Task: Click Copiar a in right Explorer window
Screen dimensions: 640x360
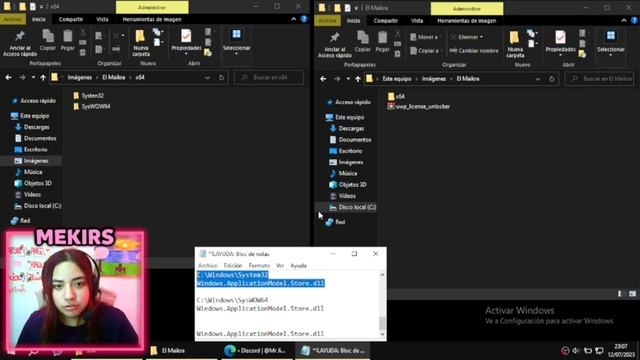Action: pyautogui.click(x=425, y=51)
